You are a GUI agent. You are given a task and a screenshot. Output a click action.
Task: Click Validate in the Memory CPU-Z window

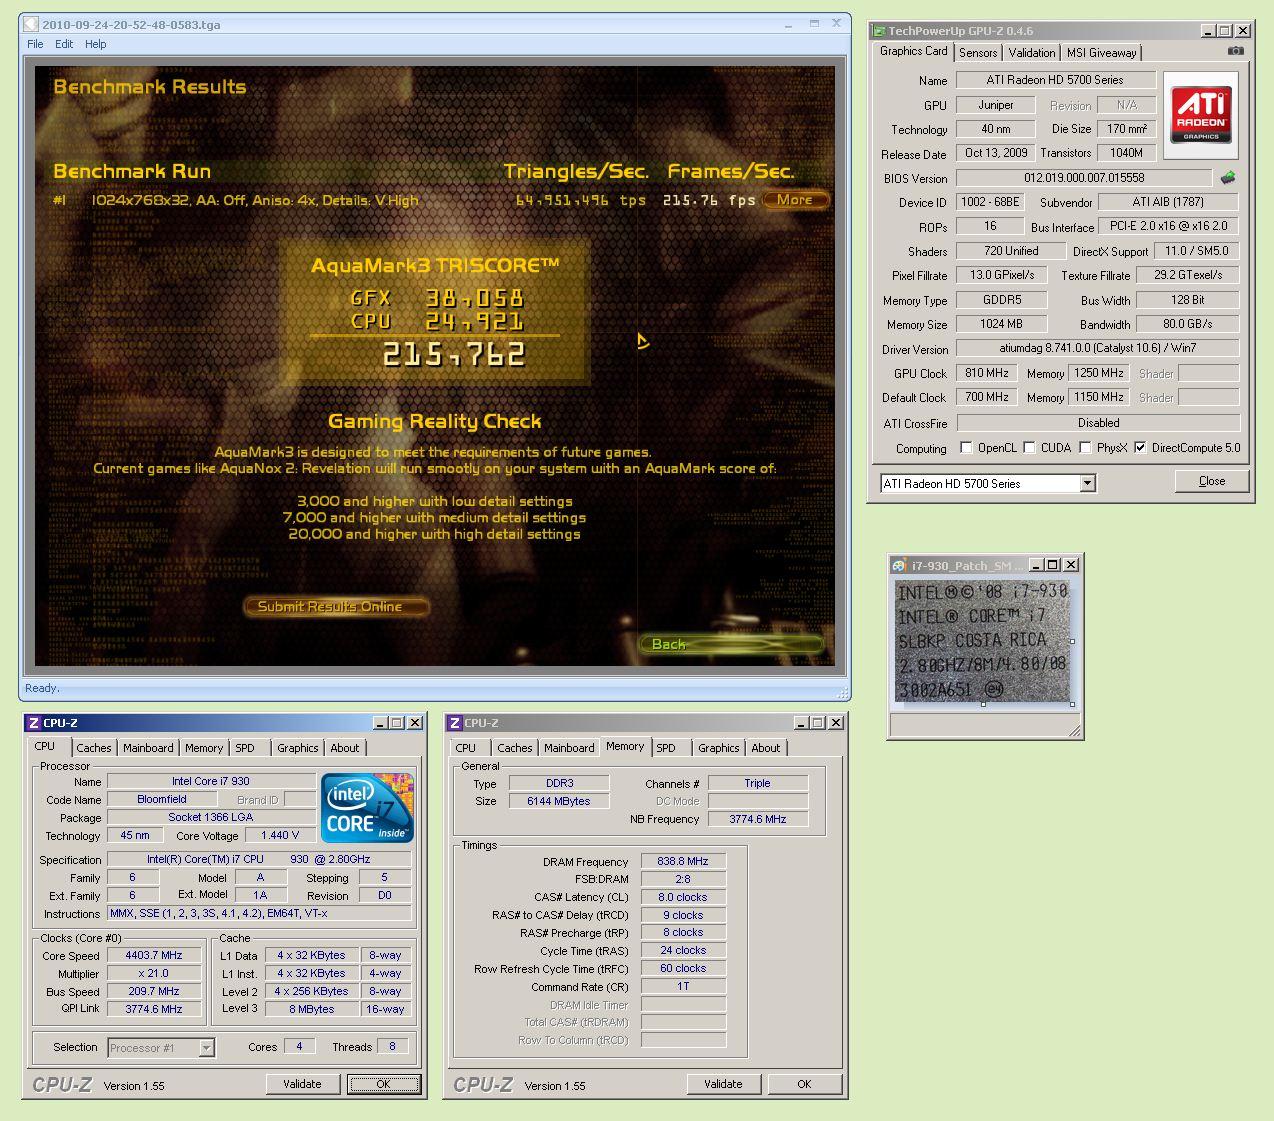click(723, 1084)
